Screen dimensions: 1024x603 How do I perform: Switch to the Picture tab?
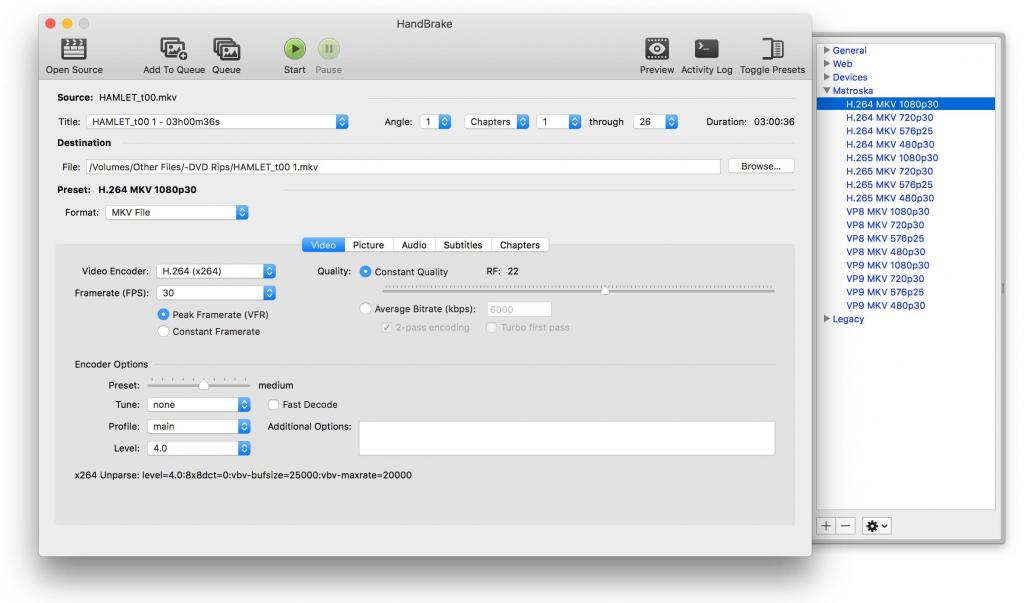(x=368, y=245)
